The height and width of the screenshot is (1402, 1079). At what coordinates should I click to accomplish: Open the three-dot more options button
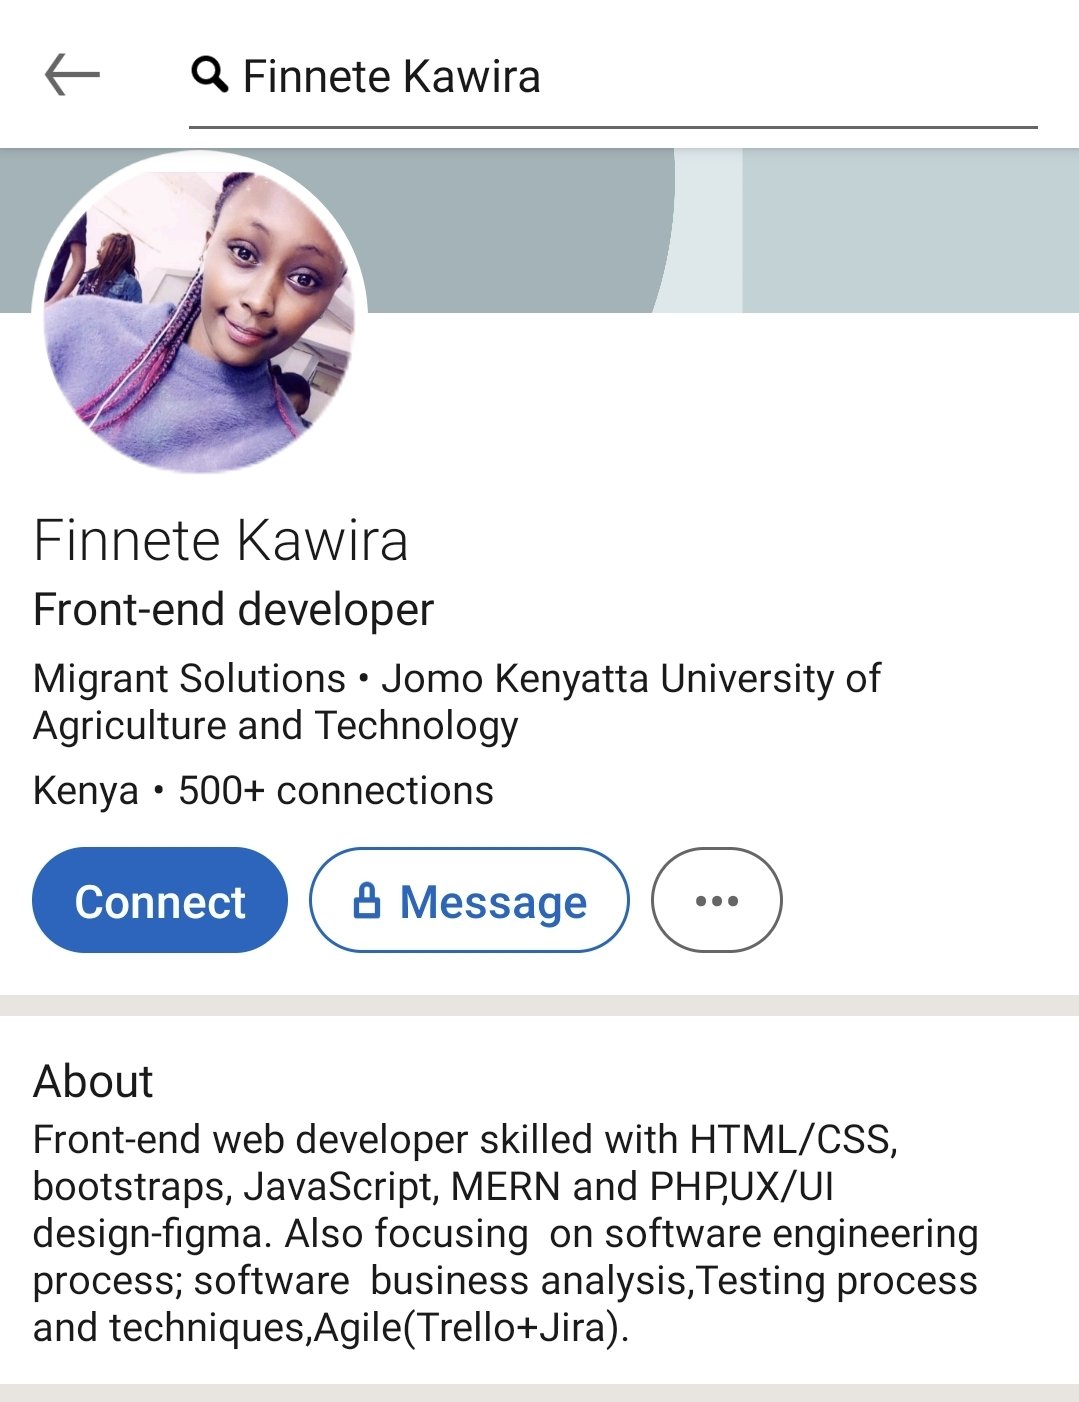point(716,900)
